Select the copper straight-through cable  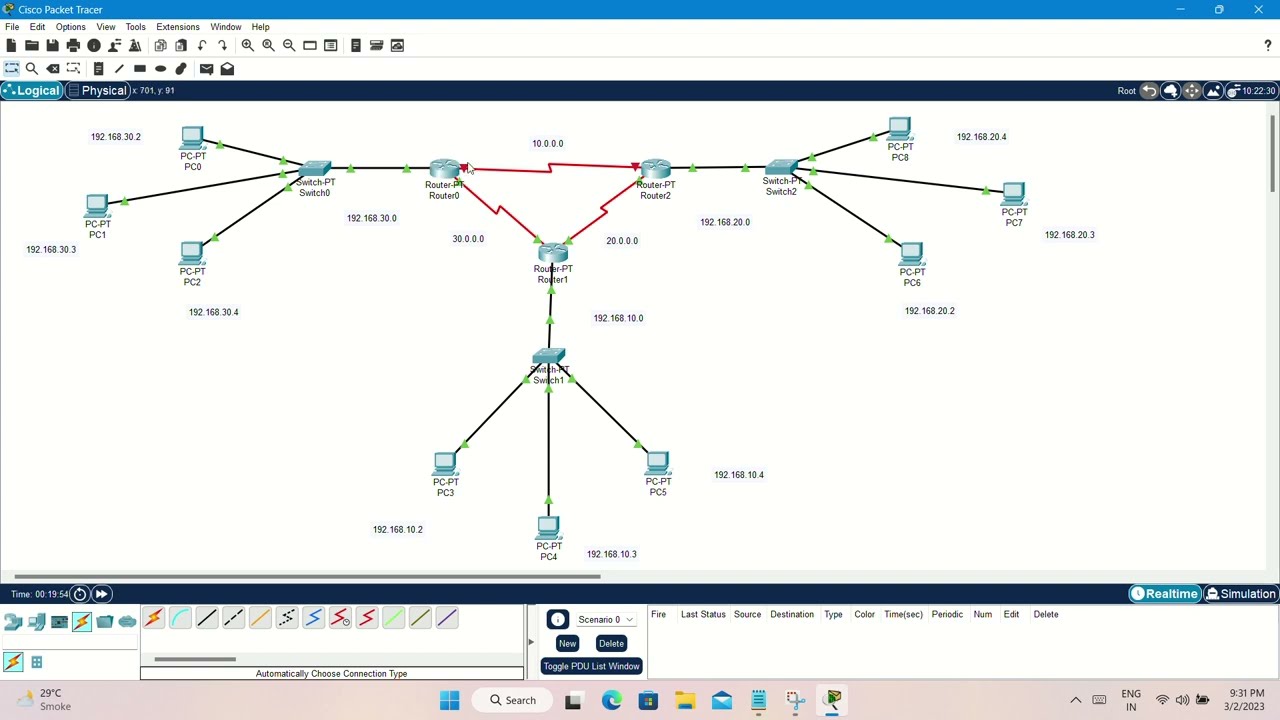tap(207, 619)
